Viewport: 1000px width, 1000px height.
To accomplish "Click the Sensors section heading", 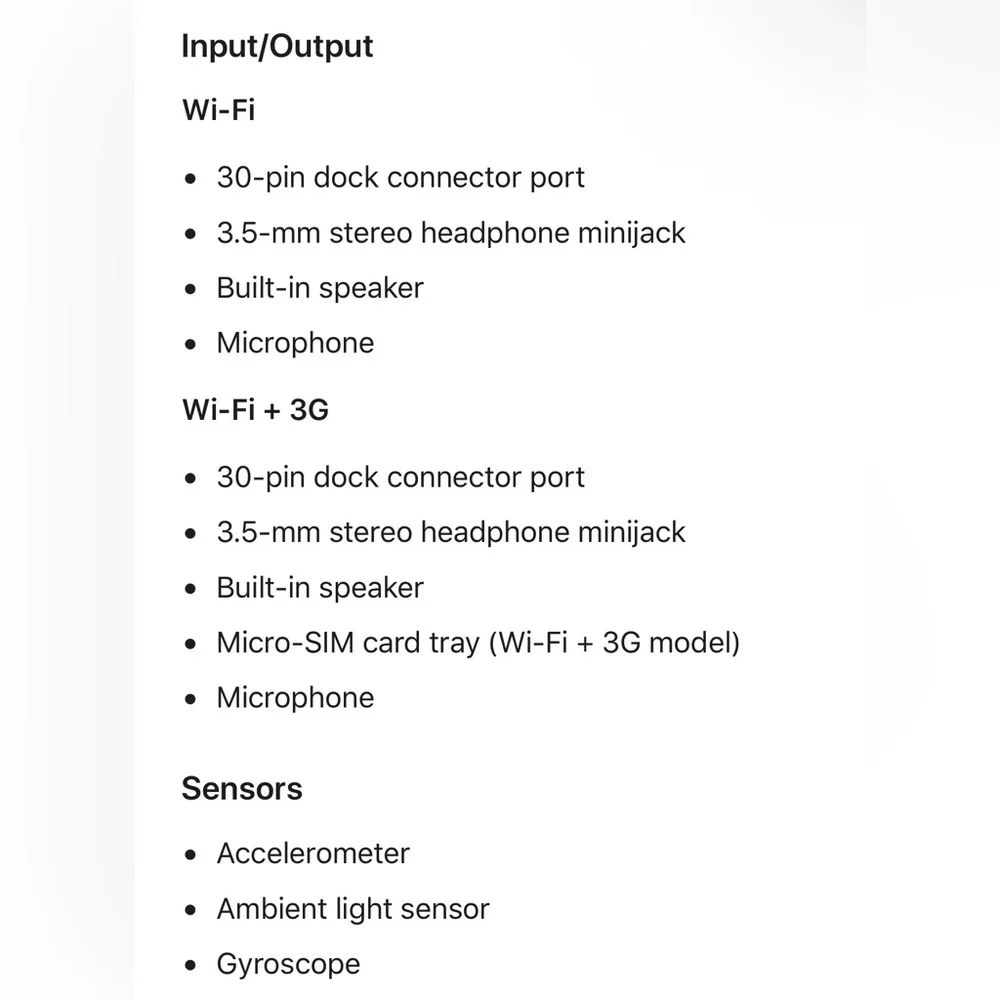I will point(242,788).
